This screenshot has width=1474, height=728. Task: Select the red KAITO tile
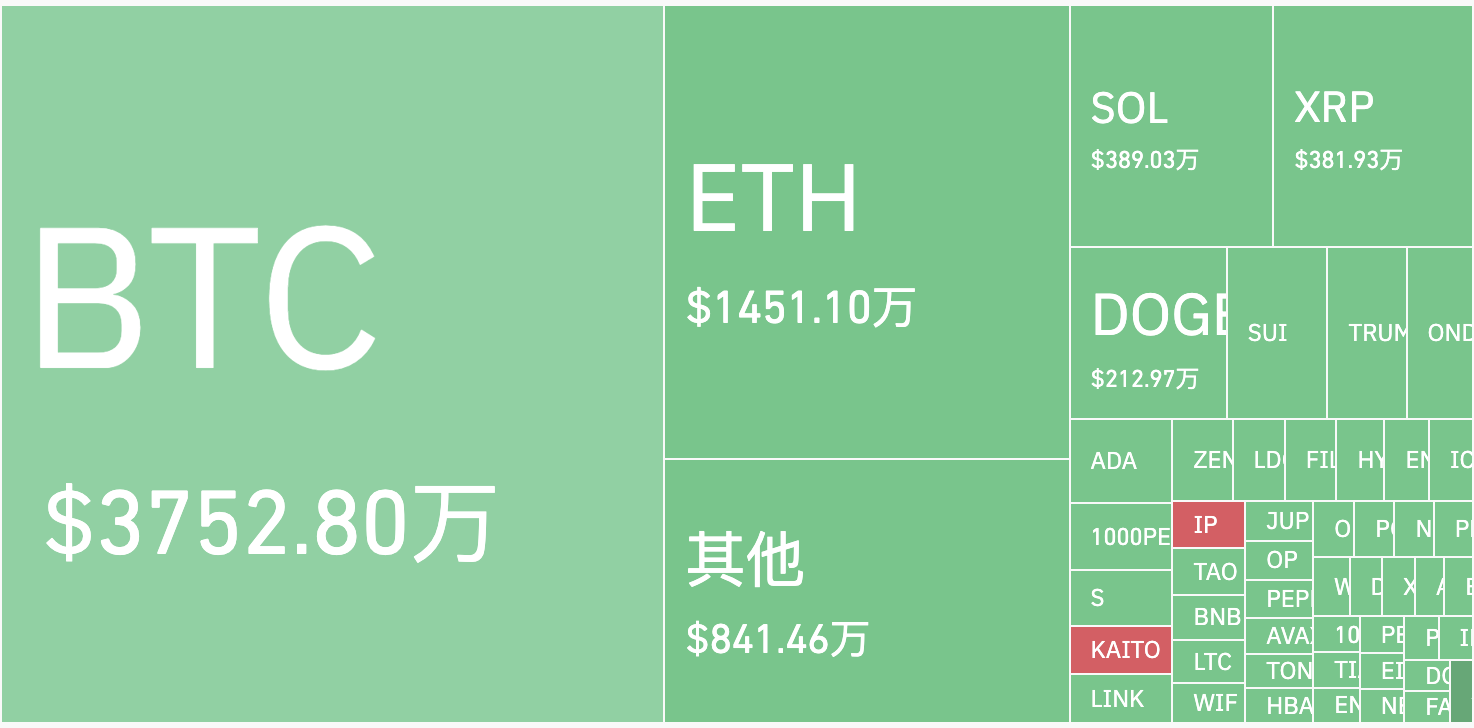1120,650
